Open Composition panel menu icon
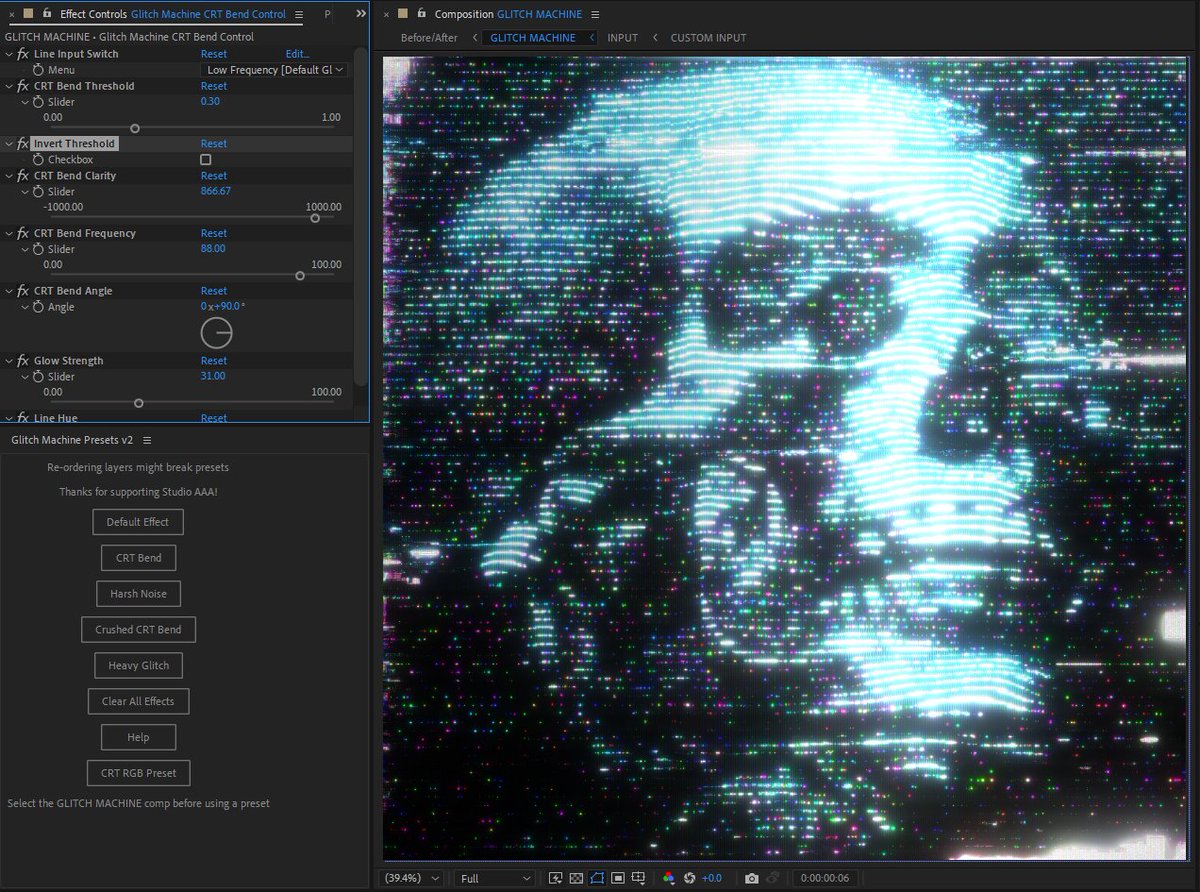The width and height of the screenshot is (1200, 892). [595, 15]
